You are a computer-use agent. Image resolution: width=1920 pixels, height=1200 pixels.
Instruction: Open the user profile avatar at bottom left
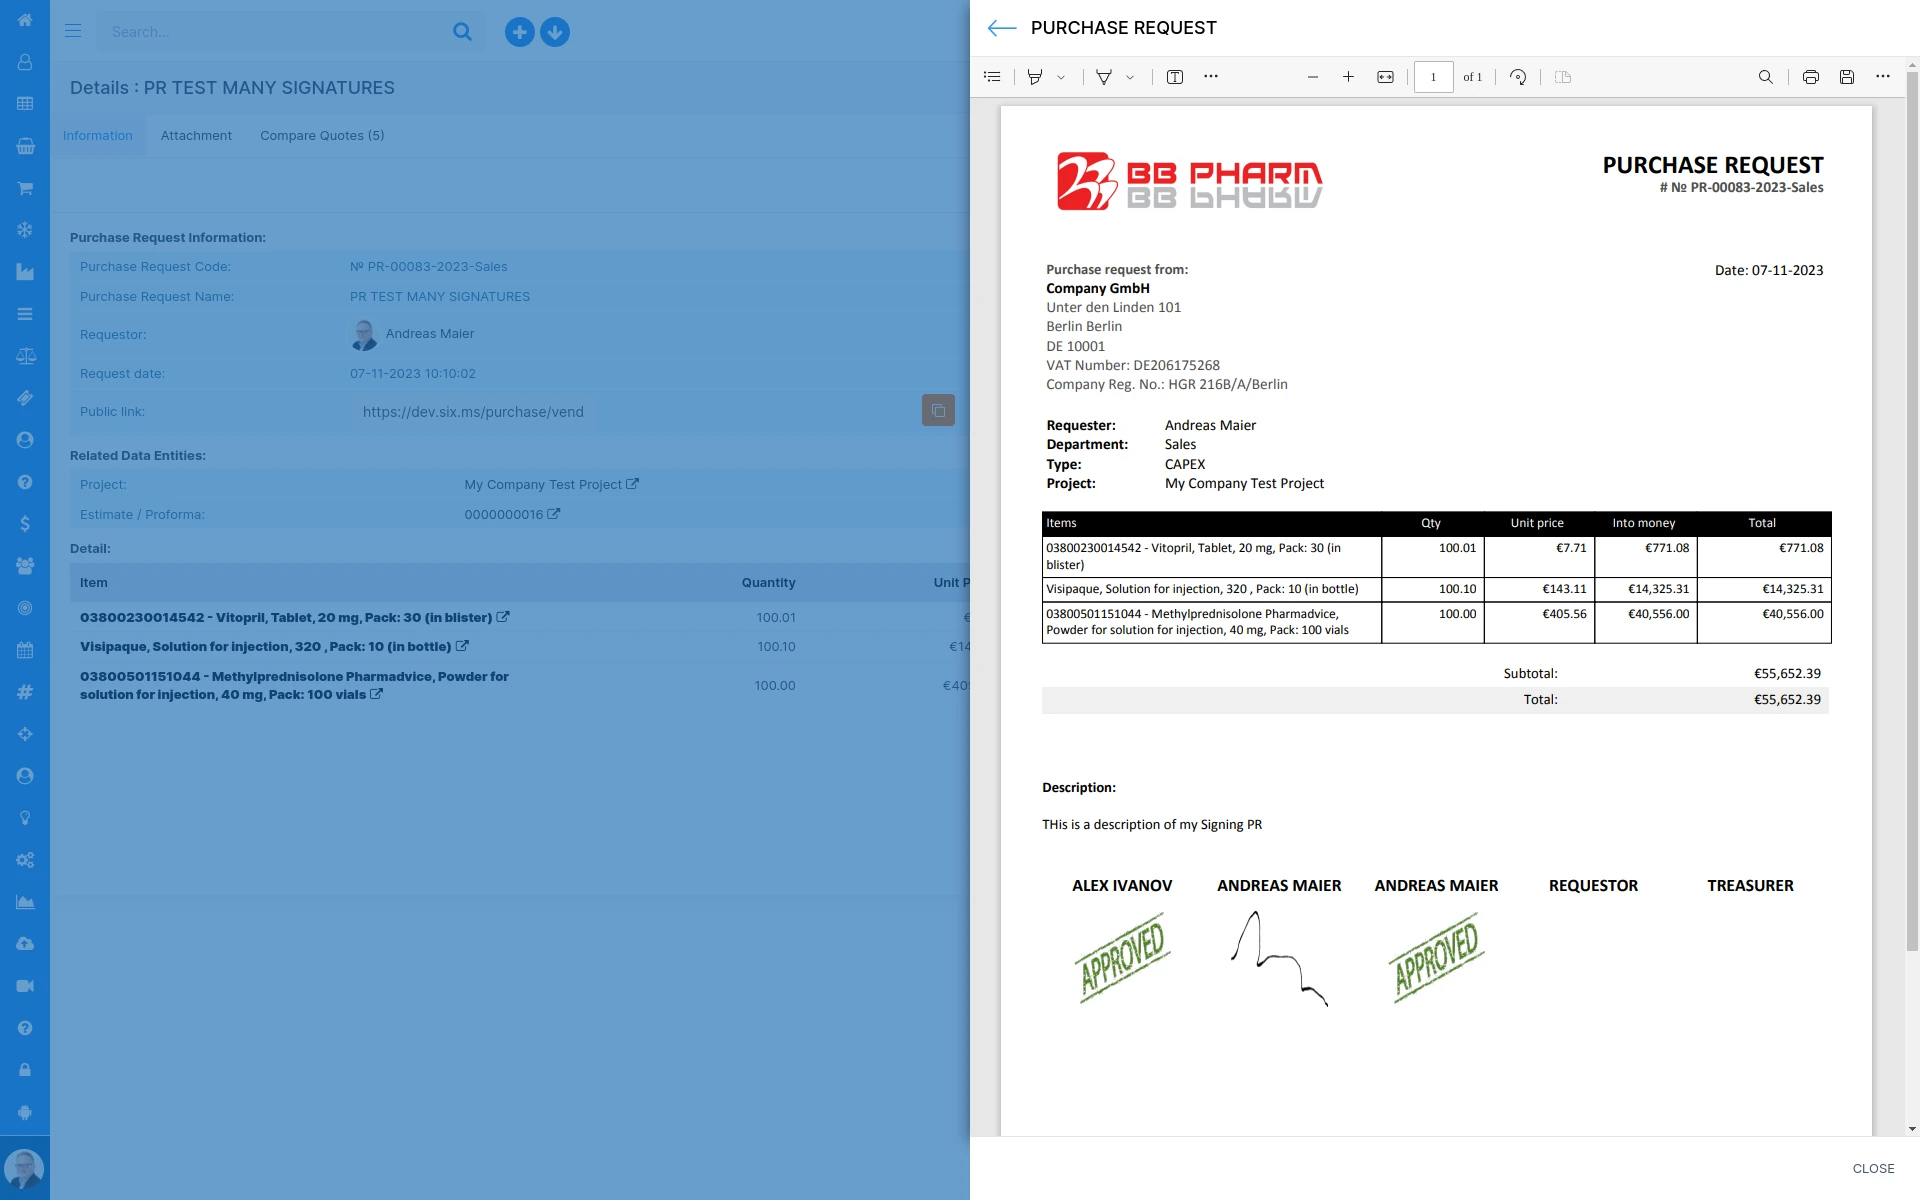[x=24, y=1168]
